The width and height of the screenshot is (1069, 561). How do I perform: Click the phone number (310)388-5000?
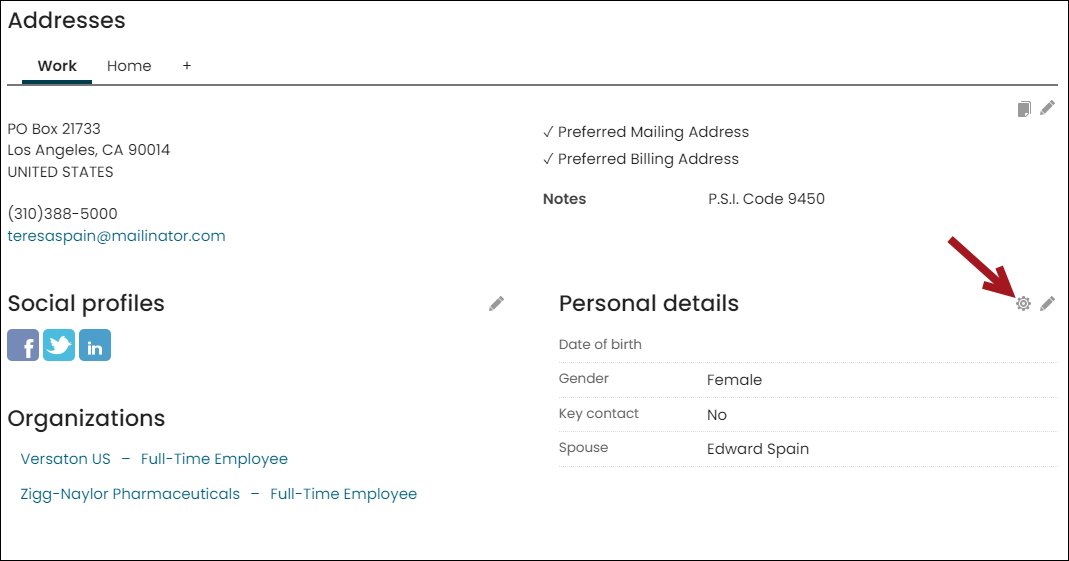pos(63,213)
